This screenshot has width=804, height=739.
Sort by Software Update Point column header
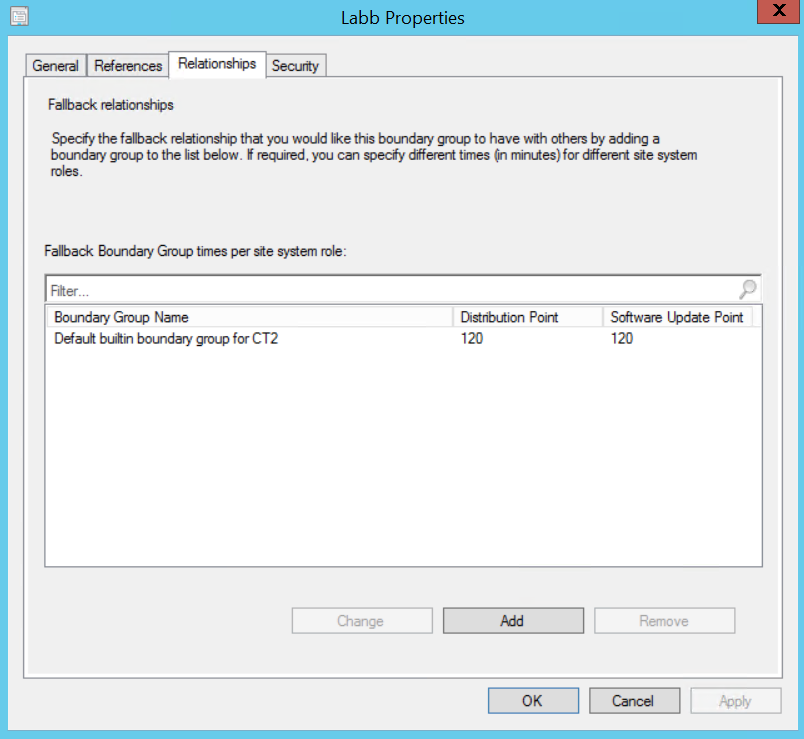tap(677, 317)
